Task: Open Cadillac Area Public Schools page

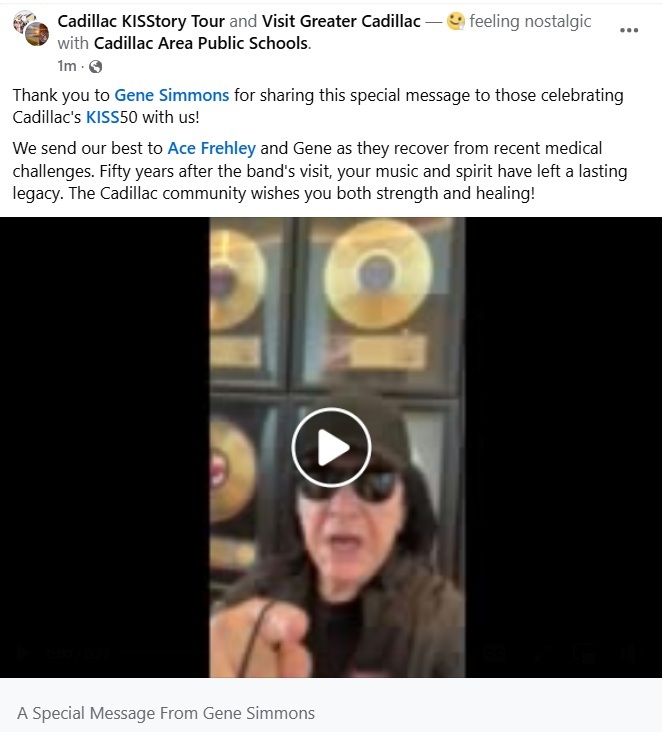Action: 201,43
